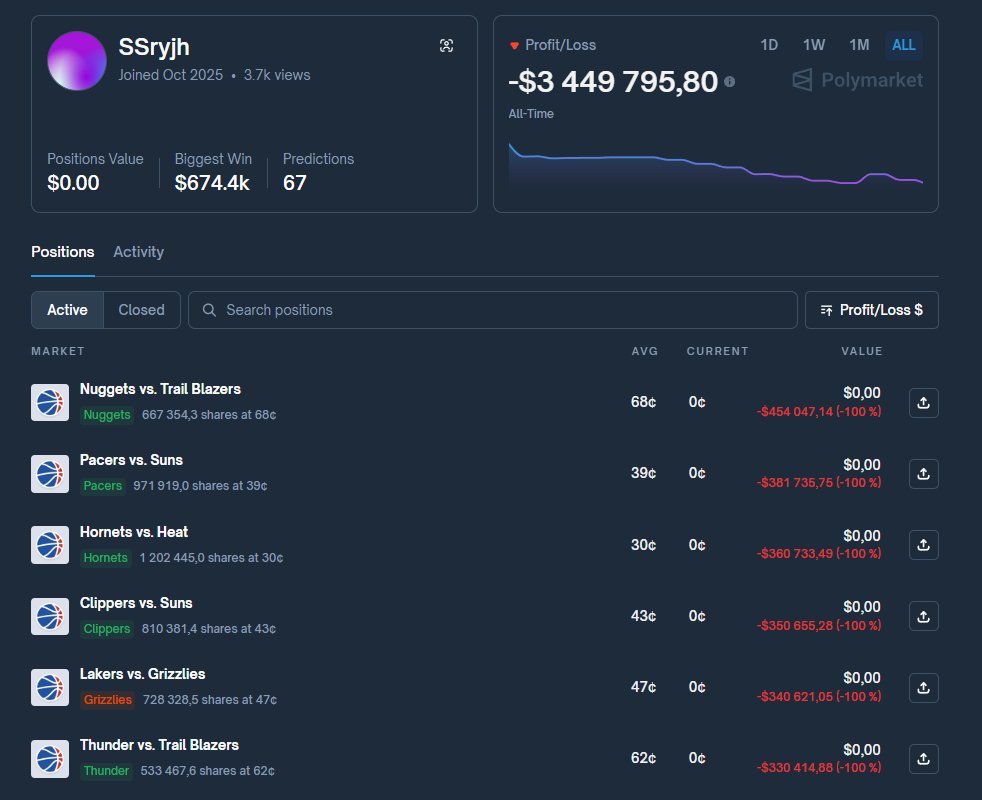The width and height of the screenshot is (982, 800).
Task: Click the share icon on the Thunder position
Action: tap(923, 759)
